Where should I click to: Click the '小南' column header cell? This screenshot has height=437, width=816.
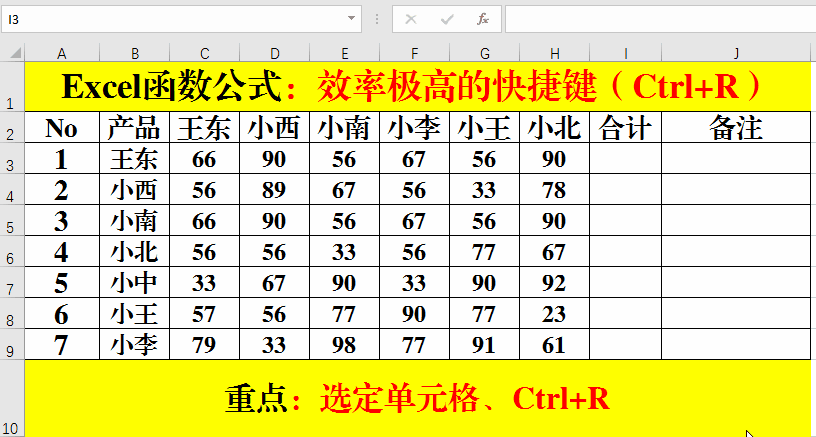point(345,127)
